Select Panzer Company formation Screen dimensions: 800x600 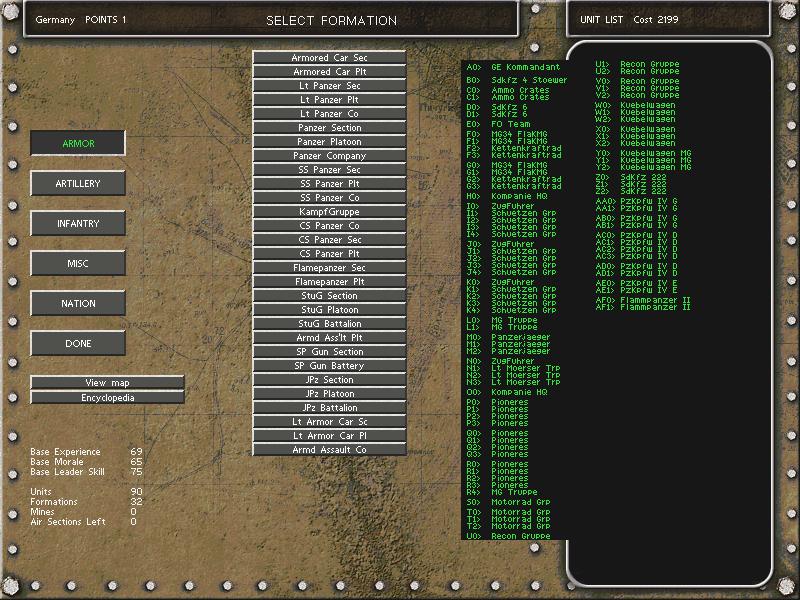(x=329, y=156)
